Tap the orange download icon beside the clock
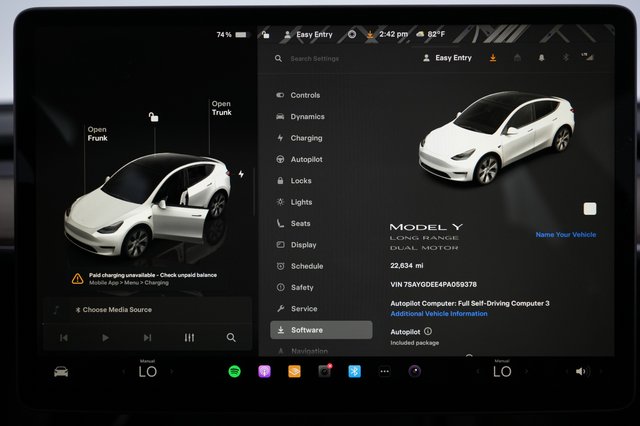This screenshot has width=640, height=426. [370, 34]
